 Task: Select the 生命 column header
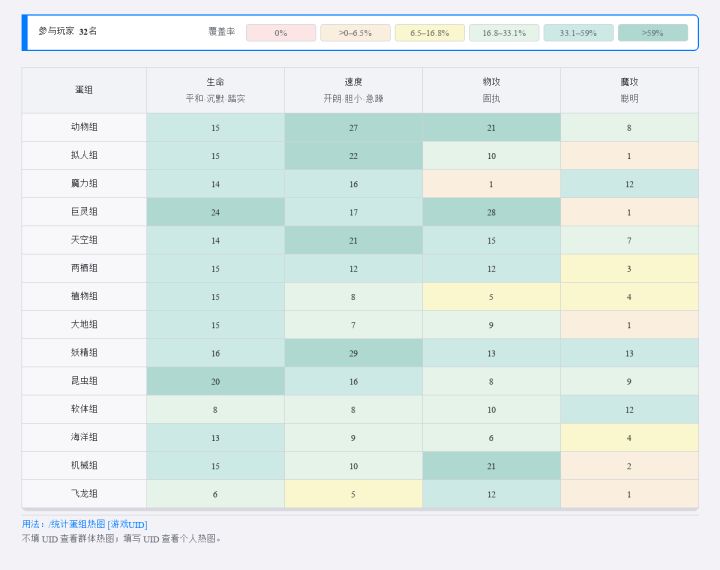tap(215, 90)
